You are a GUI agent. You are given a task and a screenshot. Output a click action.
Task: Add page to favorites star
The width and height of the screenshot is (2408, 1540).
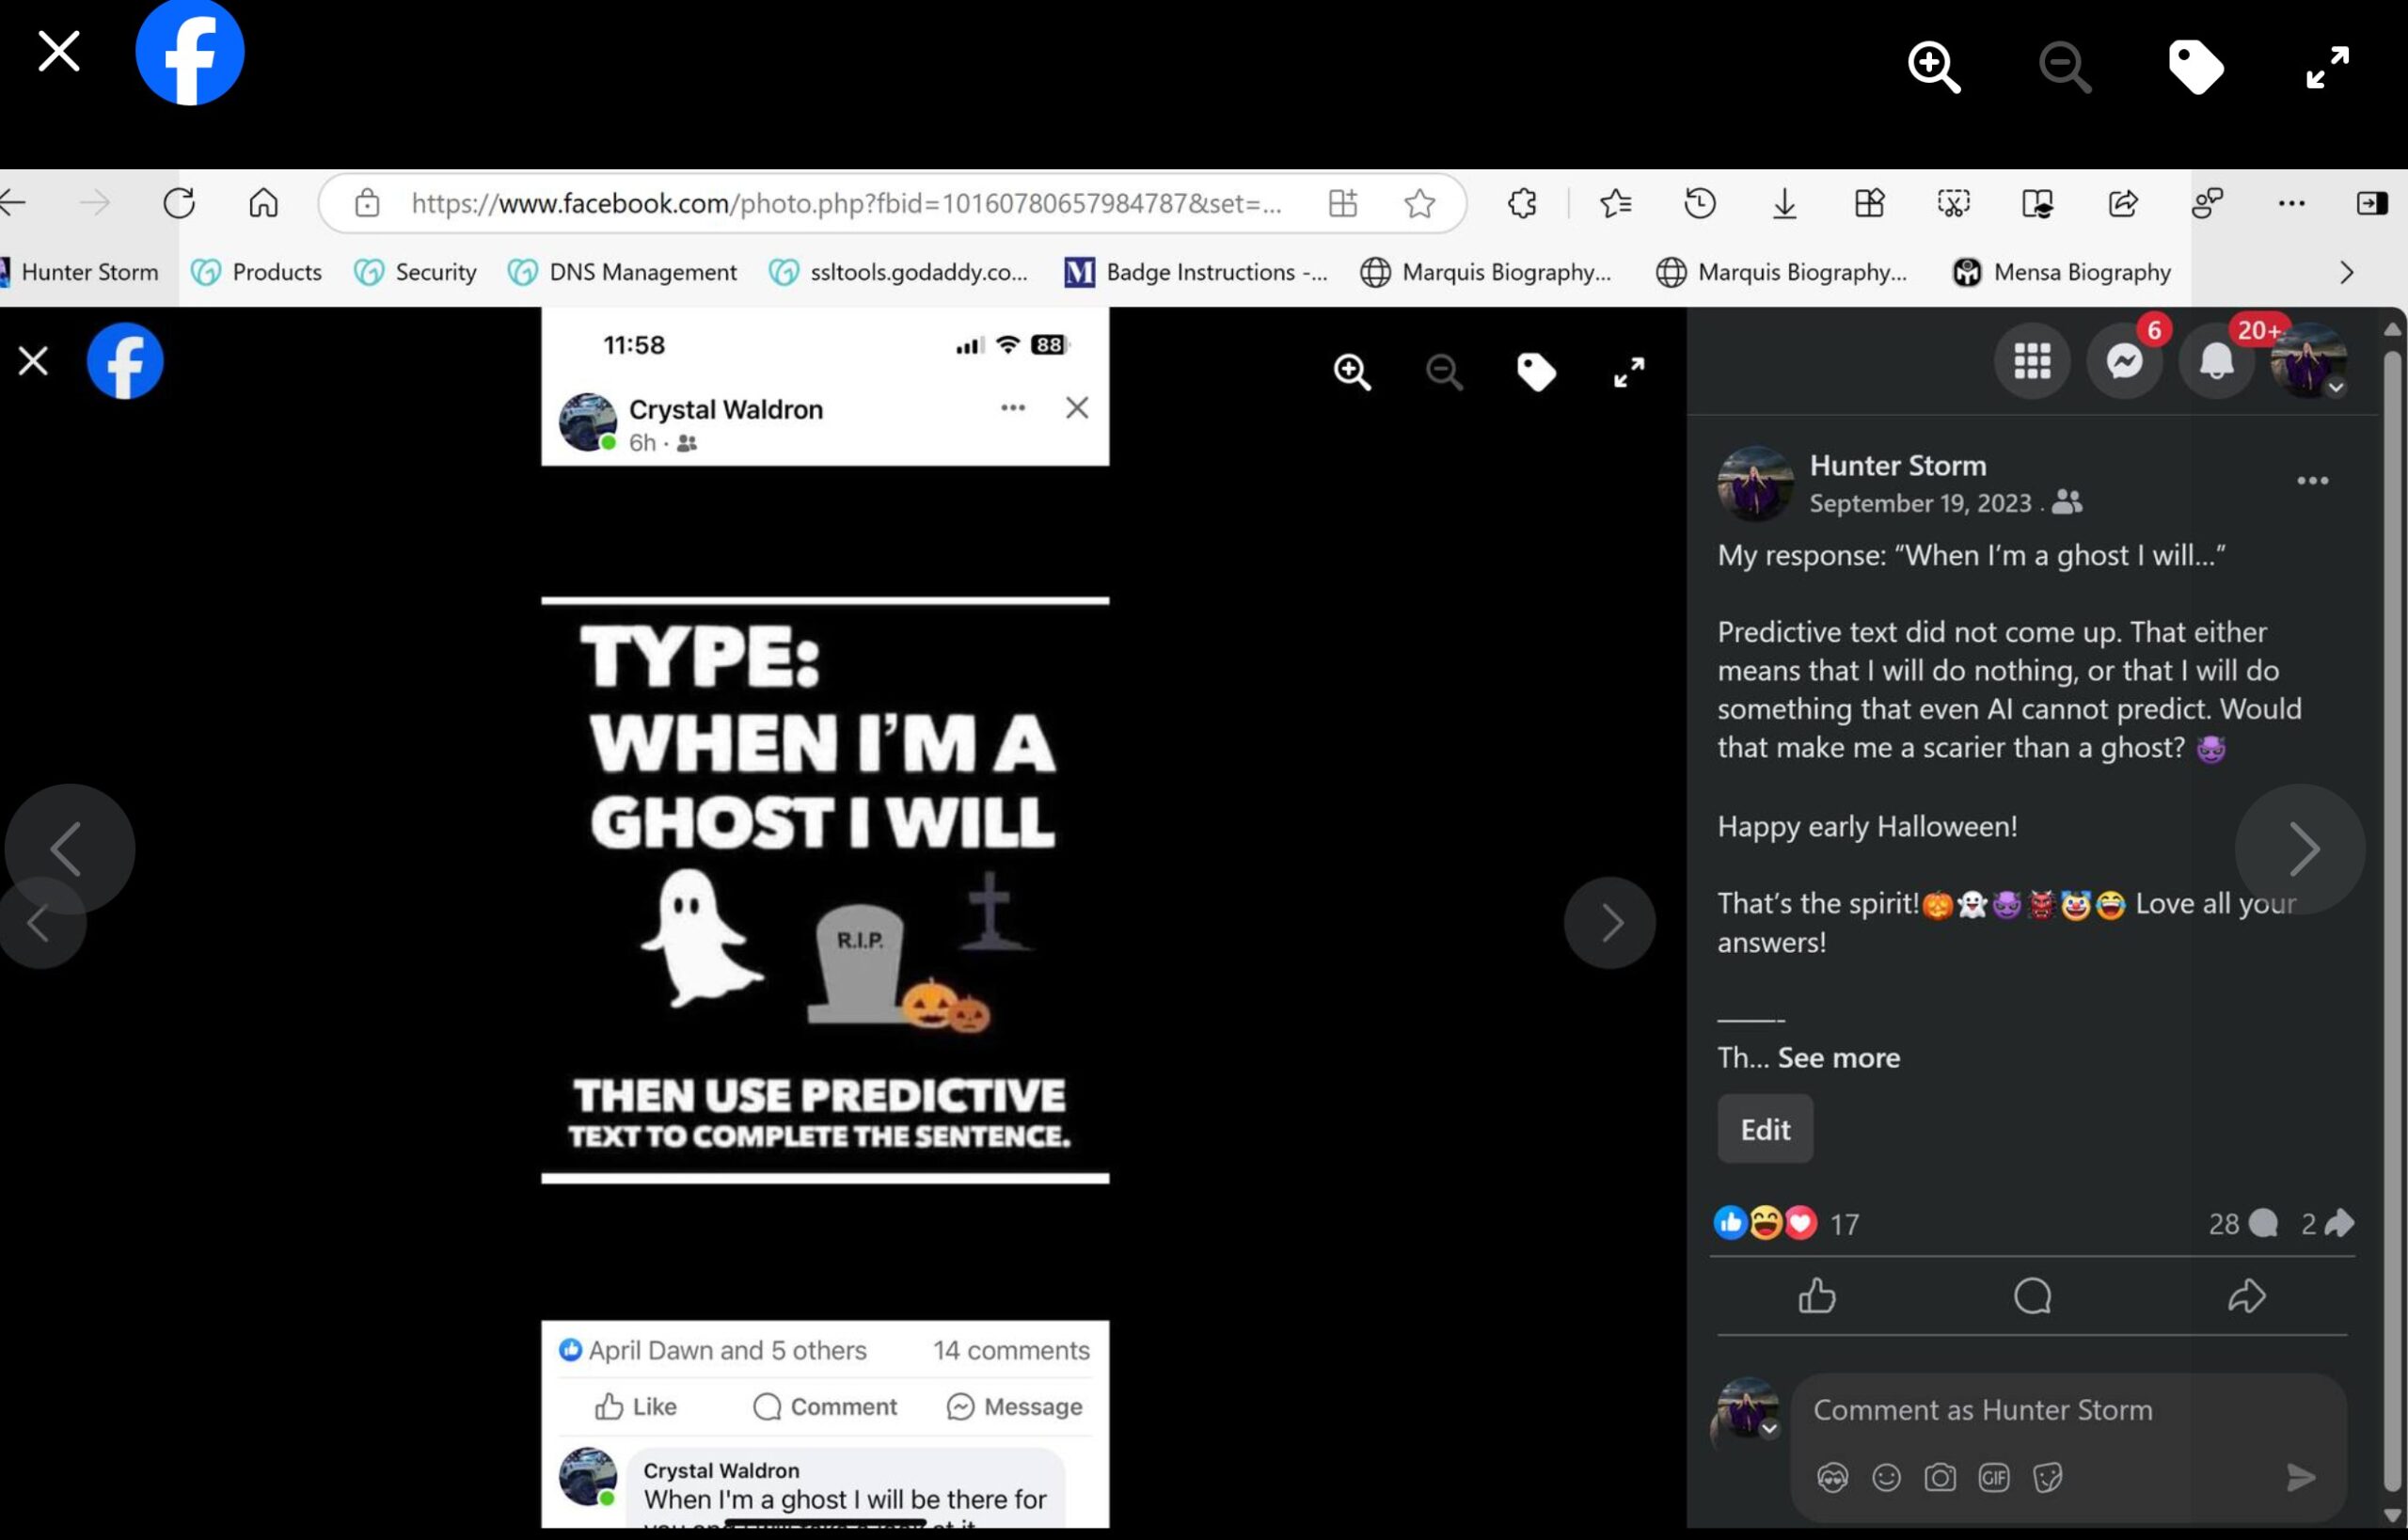[1419, 204]
